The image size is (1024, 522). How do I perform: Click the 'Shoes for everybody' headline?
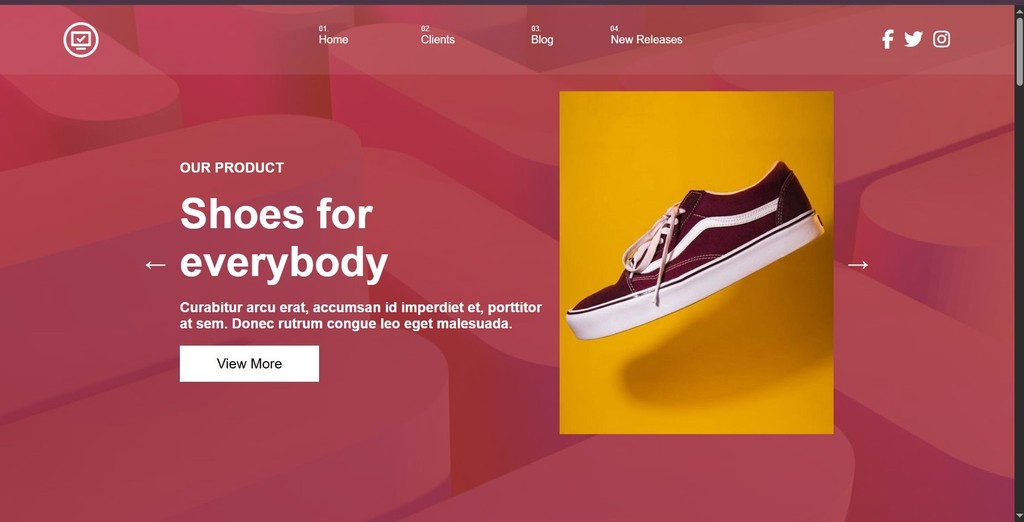(283, 238)
